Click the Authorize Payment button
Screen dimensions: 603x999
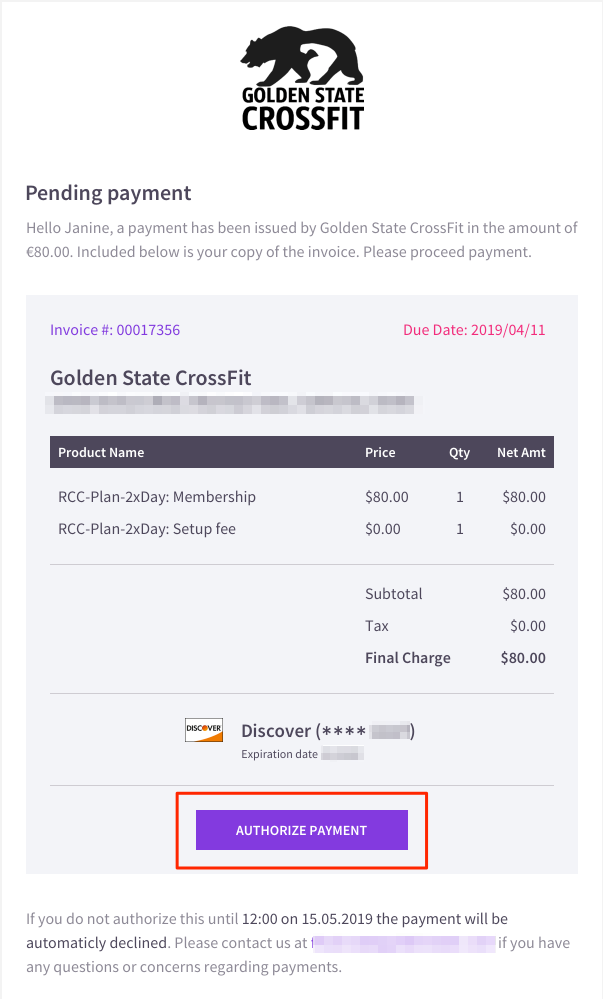[x=302, y=830]
